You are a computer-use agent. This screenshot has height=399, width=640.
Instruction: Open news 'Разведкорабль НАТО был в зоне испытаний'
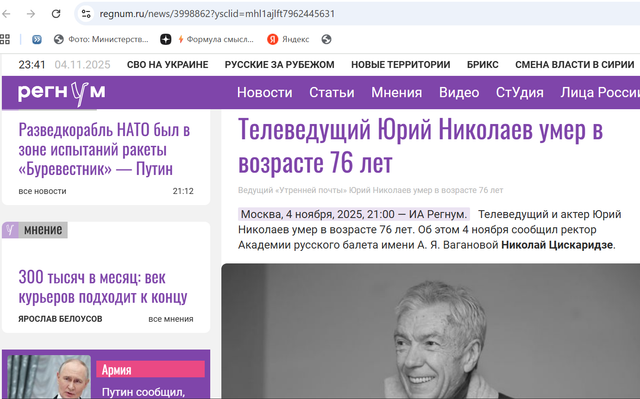click(104, 149)
